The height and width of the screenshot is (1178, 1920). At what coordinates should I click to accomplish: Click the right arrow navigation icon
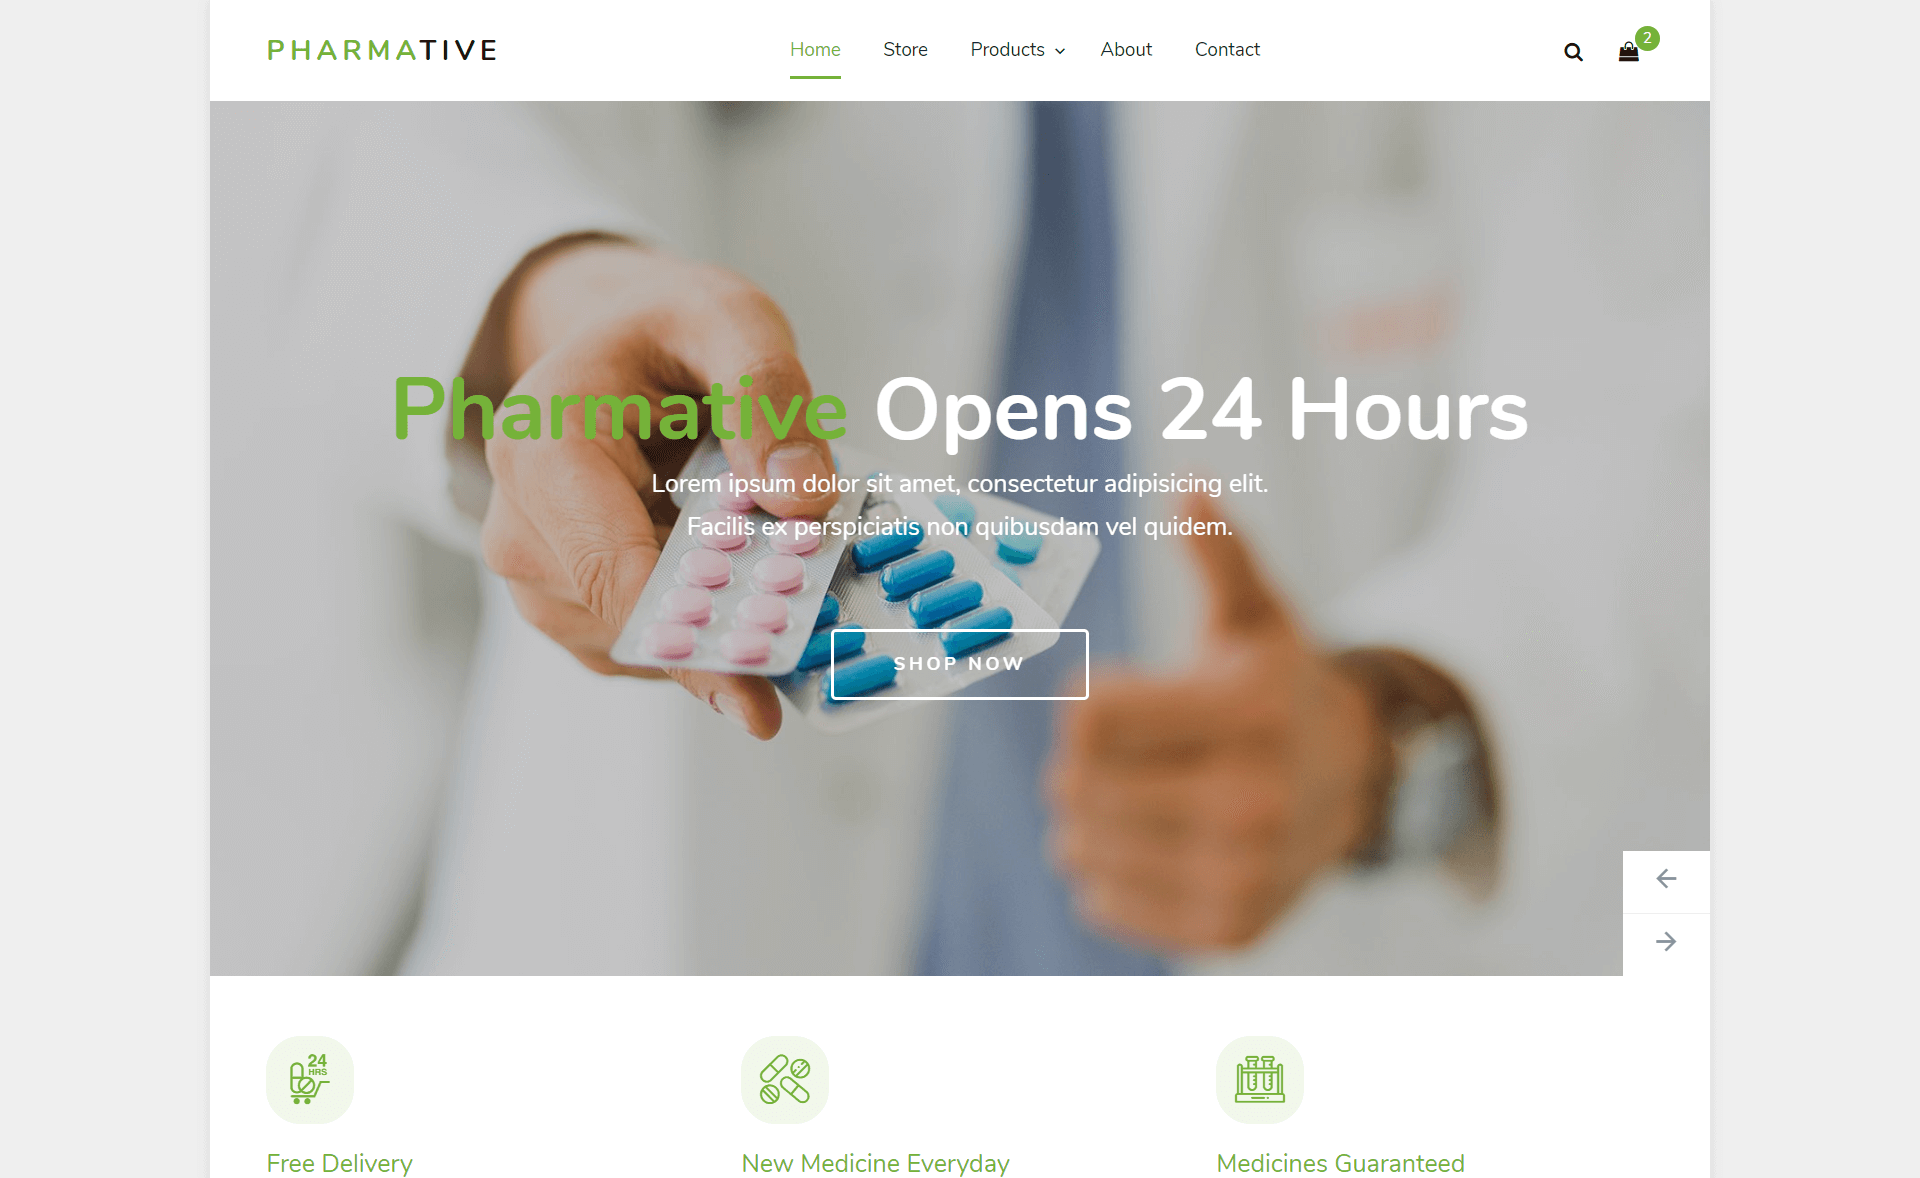1668,942
